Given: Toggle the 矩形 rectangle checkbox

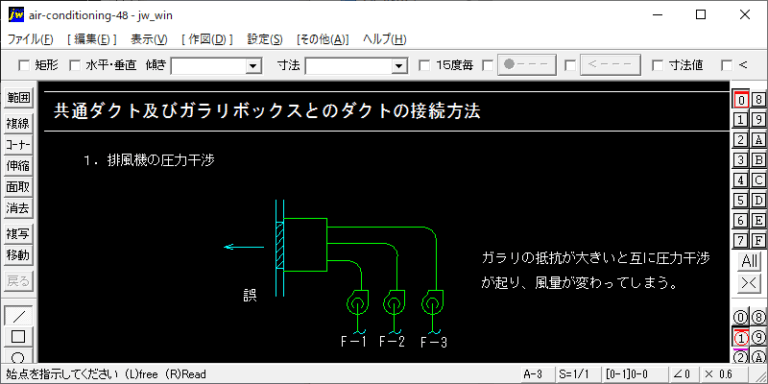Looking at the screenshot, I should click(x=24, y=65).
